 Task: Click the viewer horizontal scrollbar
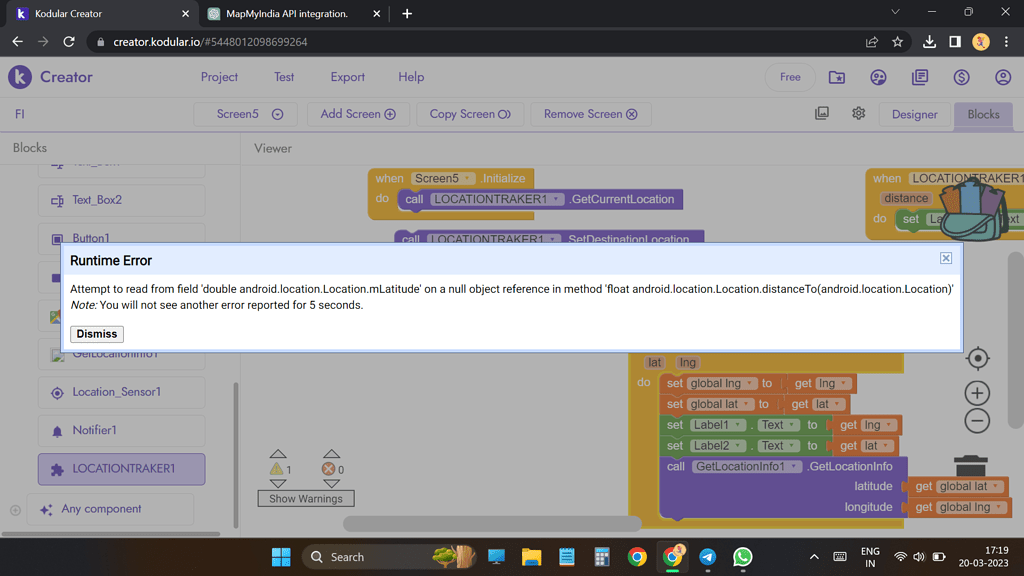click(x=492, y=523)
